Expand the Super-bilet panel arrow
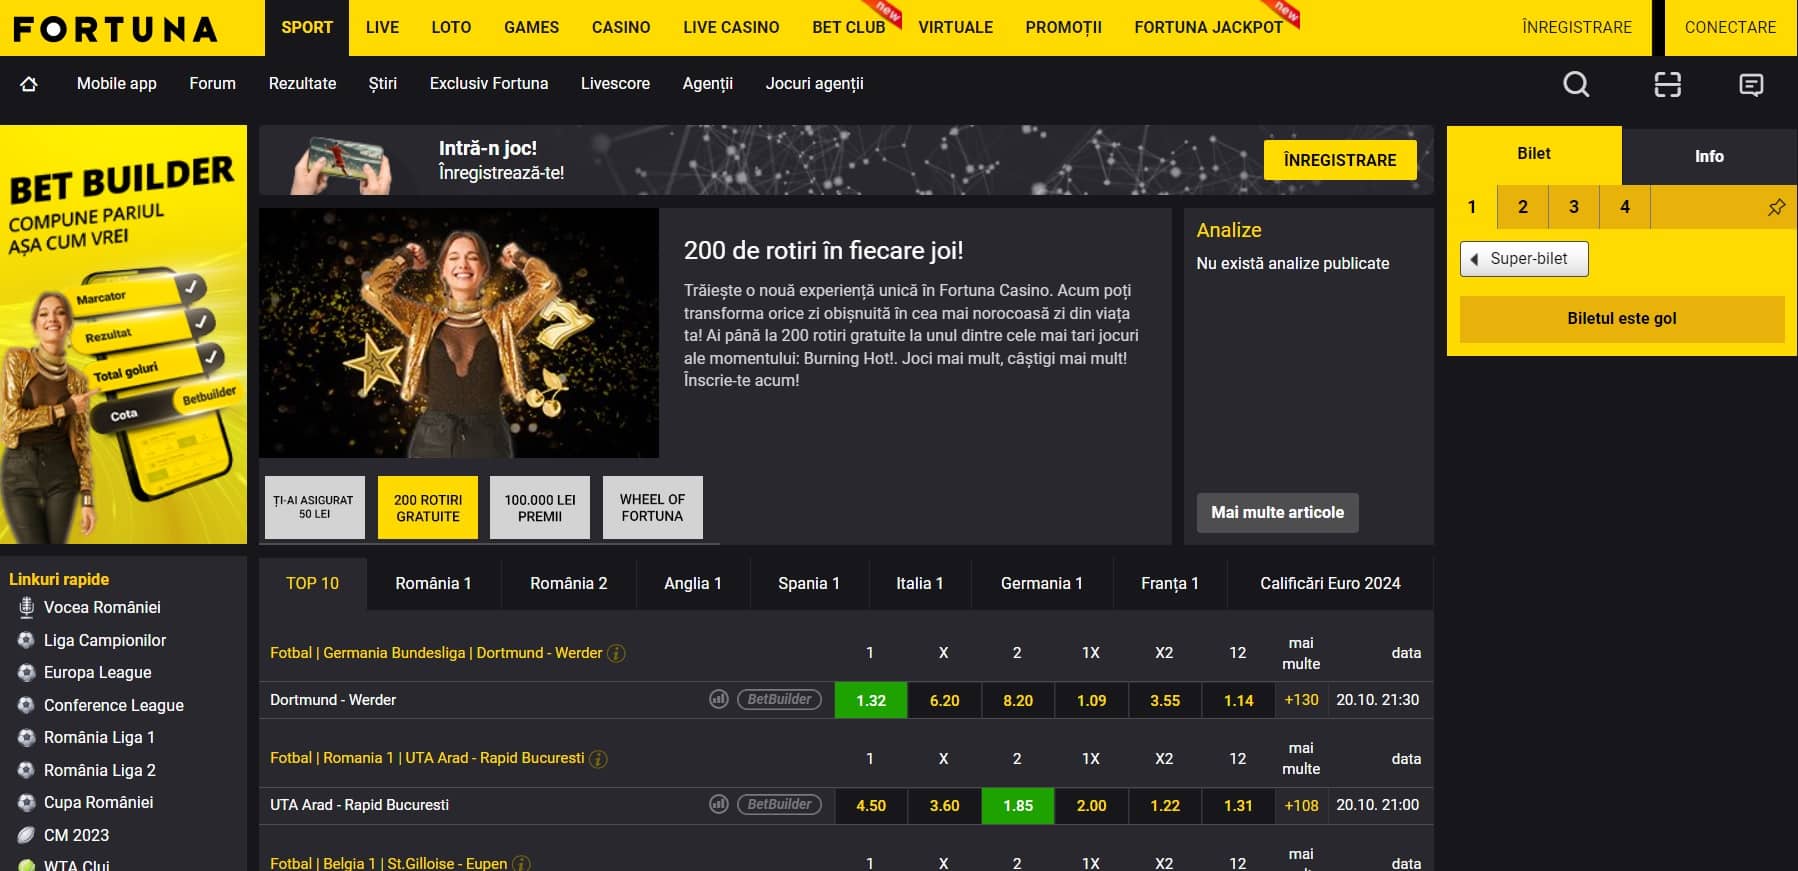 pos(1474,259)
